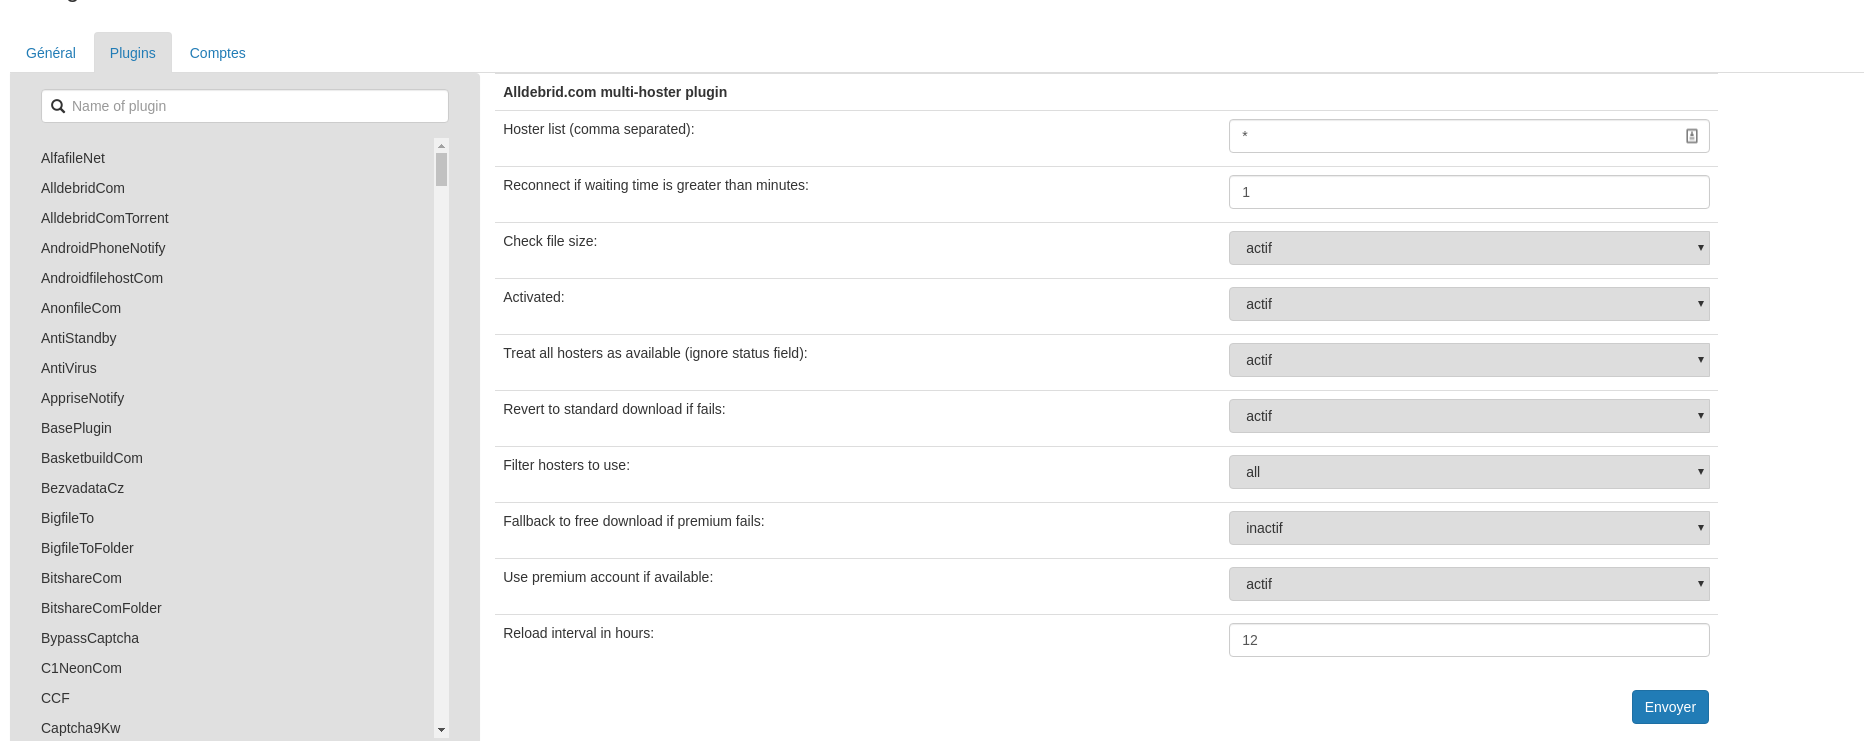Open the 'Use premium account if available' dropdown

coord(1468,583)
